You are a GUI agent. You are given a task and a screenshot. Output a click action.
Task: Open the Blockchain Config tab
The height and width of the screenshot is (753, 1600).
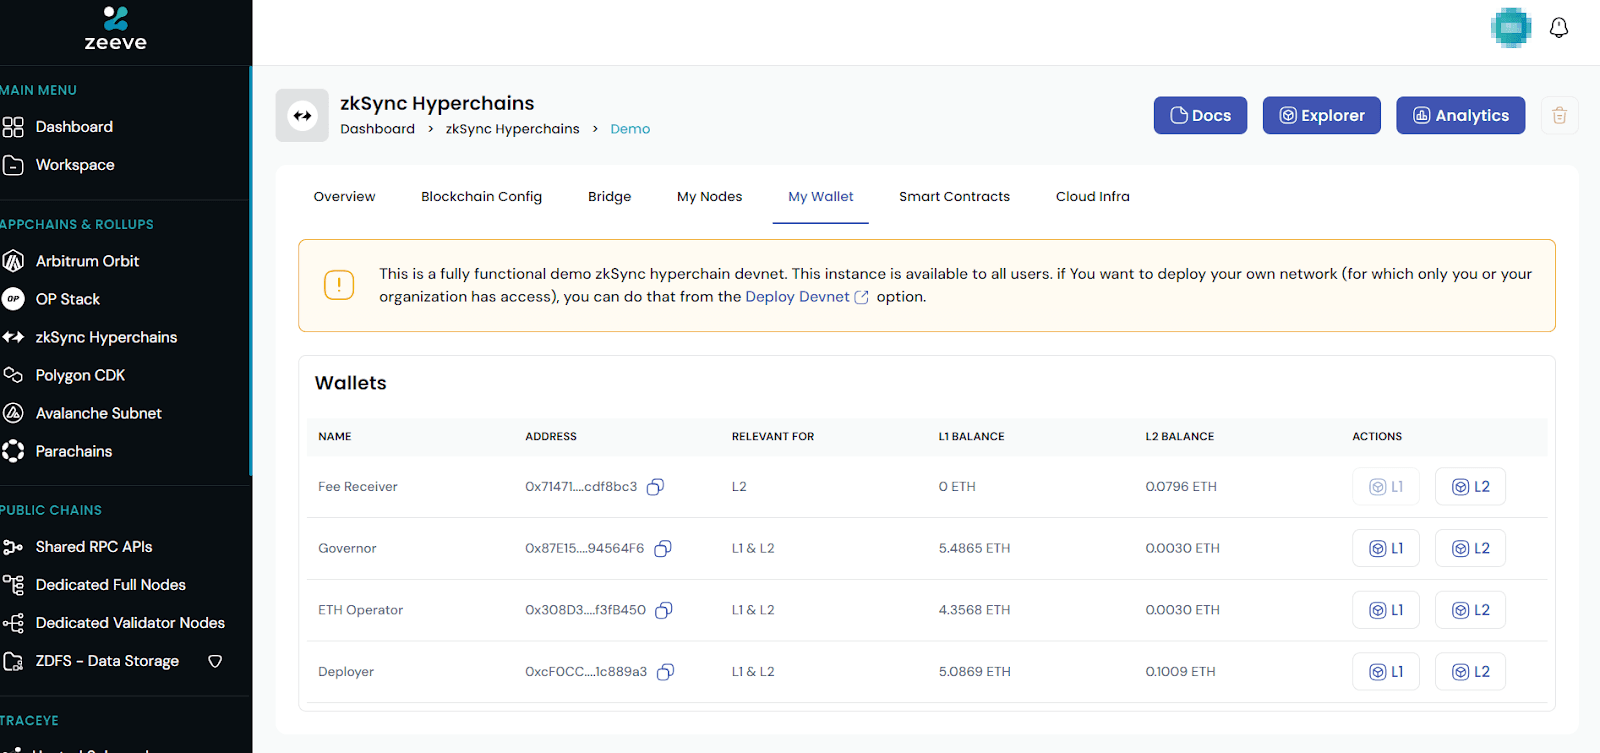(481, 197)
